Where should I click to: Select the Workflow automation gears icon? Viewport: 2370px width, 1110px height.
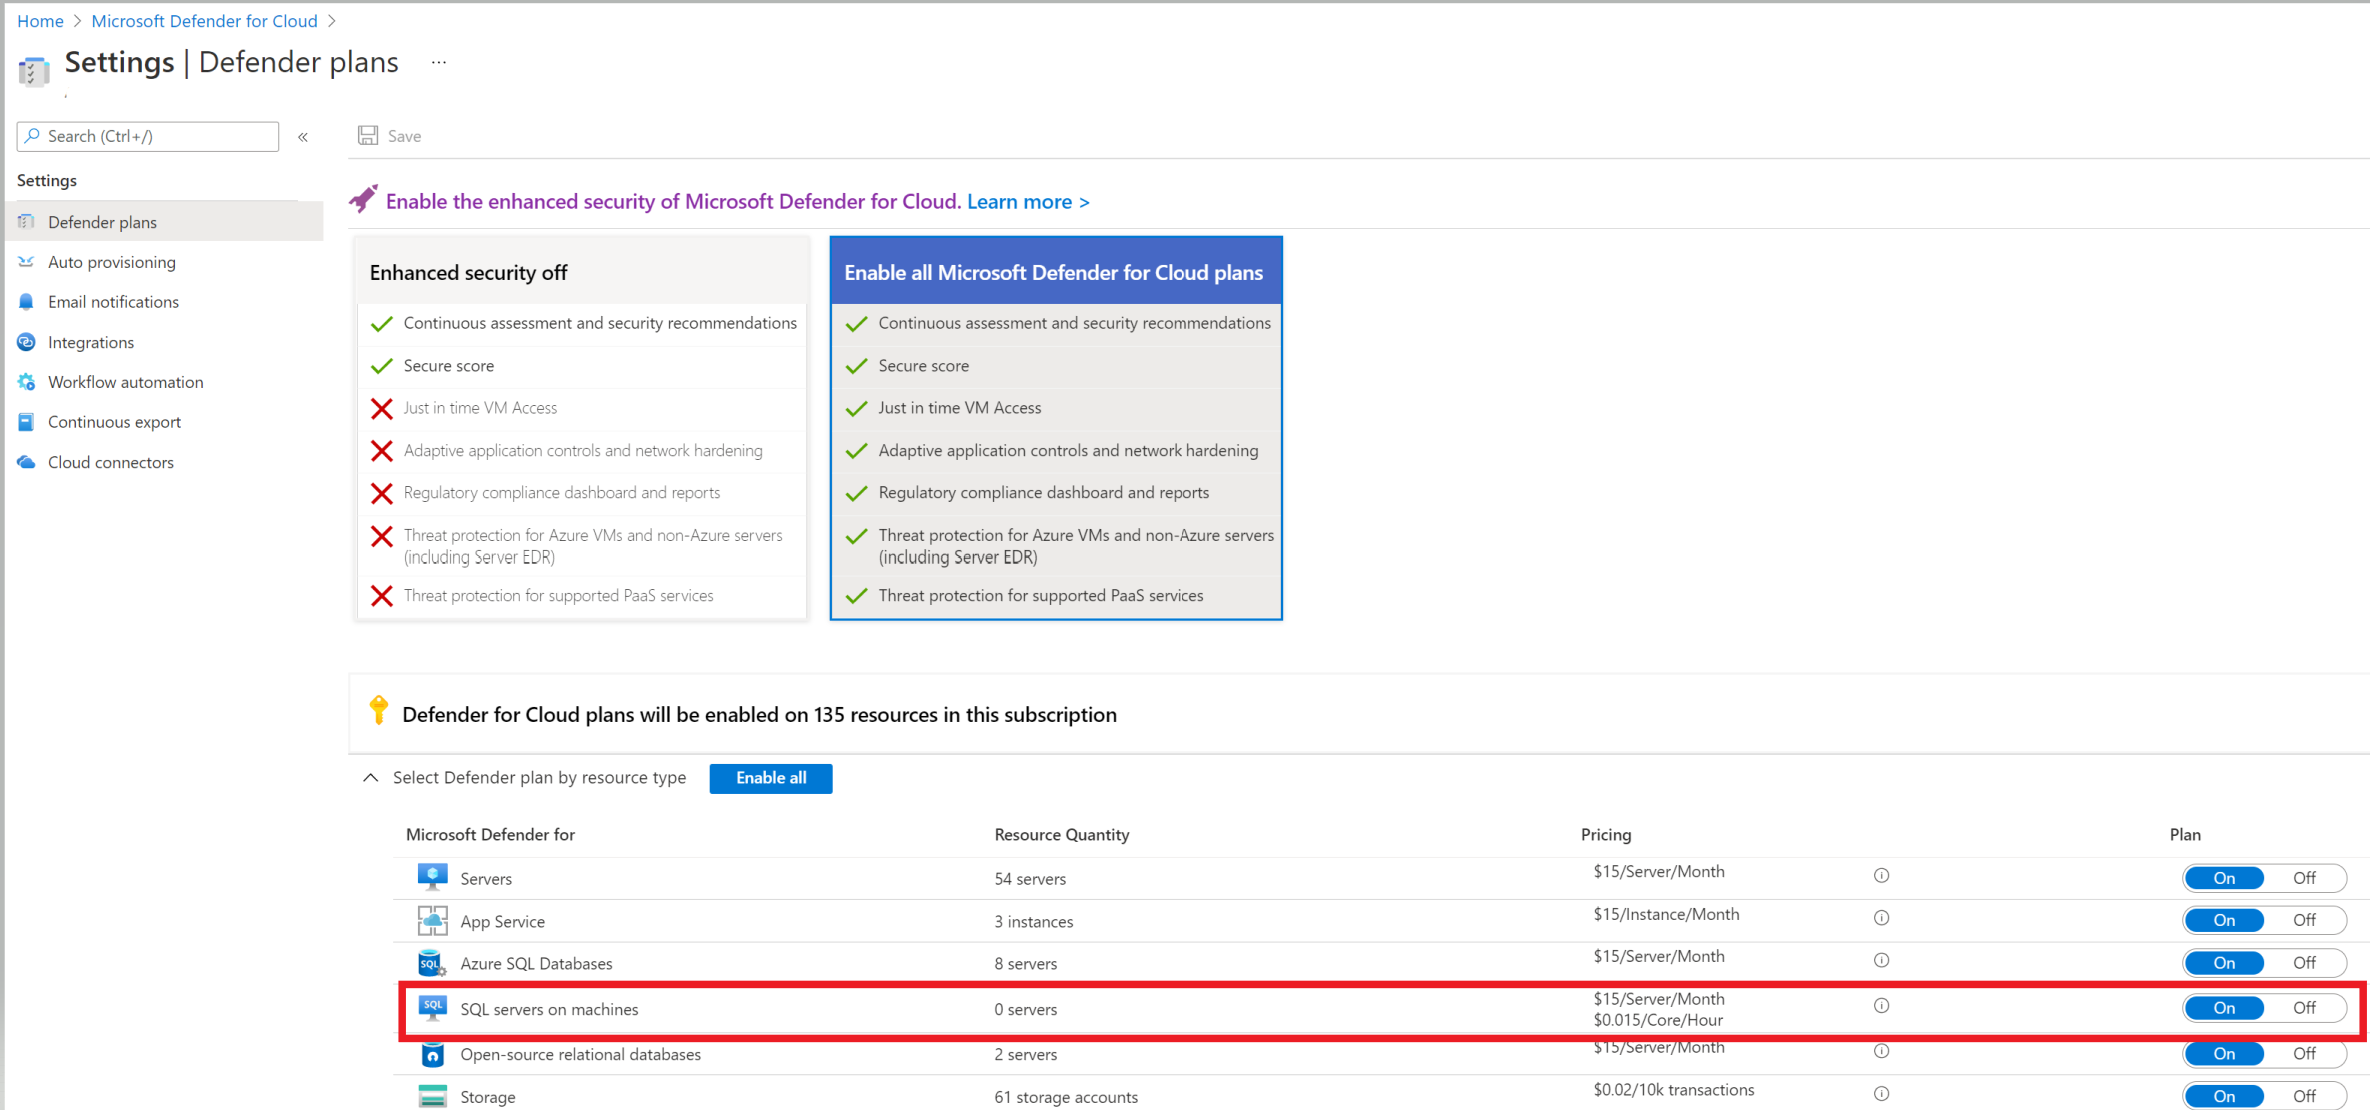pyautogui.click(x=26, y=382)
